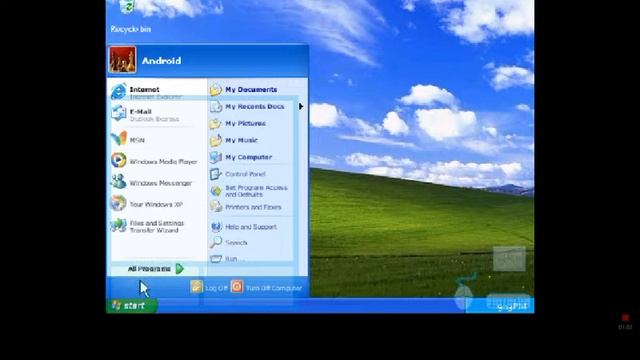
Task: Click the My Documents text label
Action: pos(251,89)
